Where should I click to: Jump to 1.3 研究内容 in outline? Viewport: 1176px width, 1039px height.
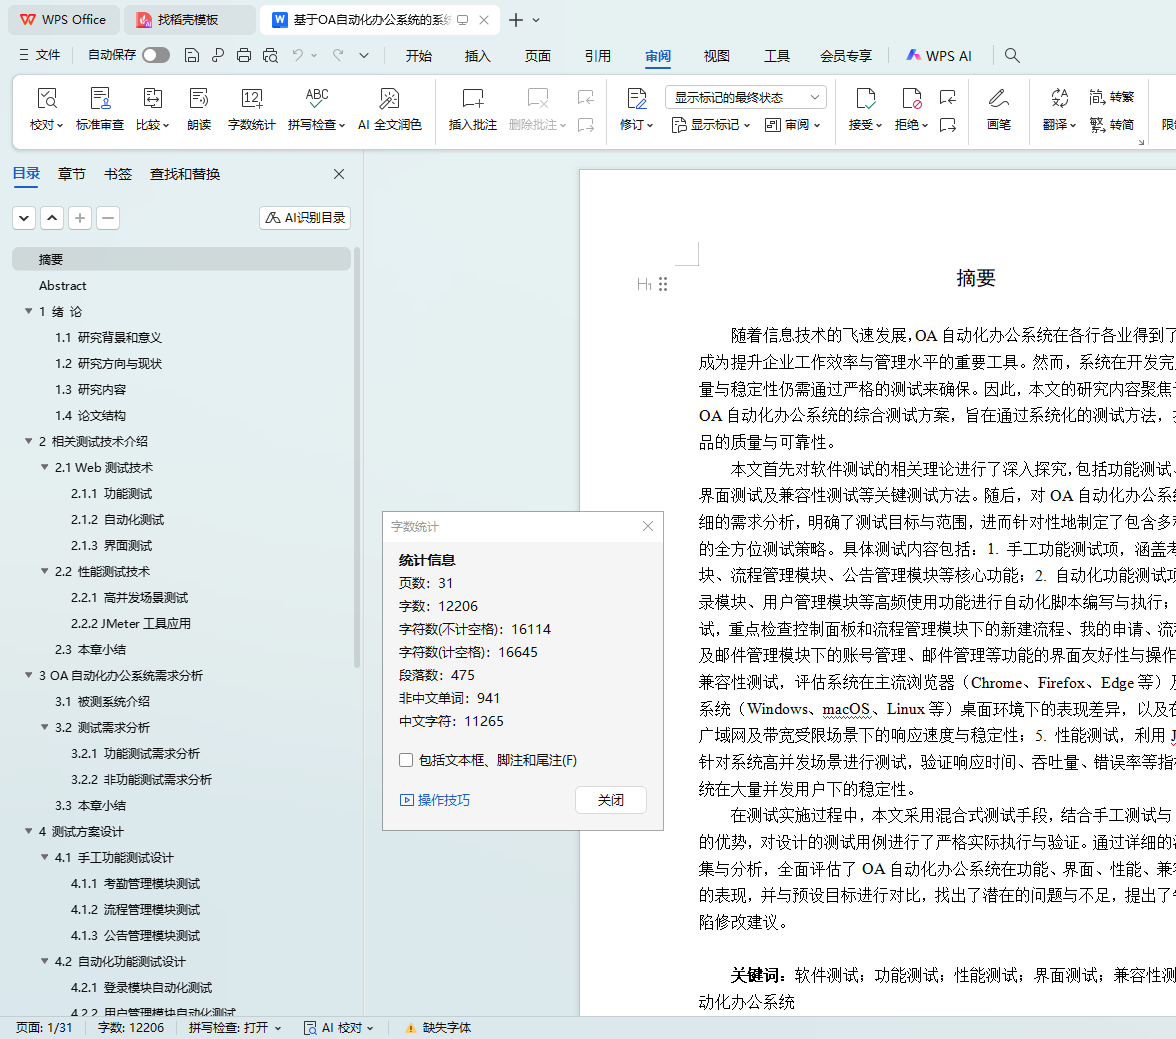90,389
